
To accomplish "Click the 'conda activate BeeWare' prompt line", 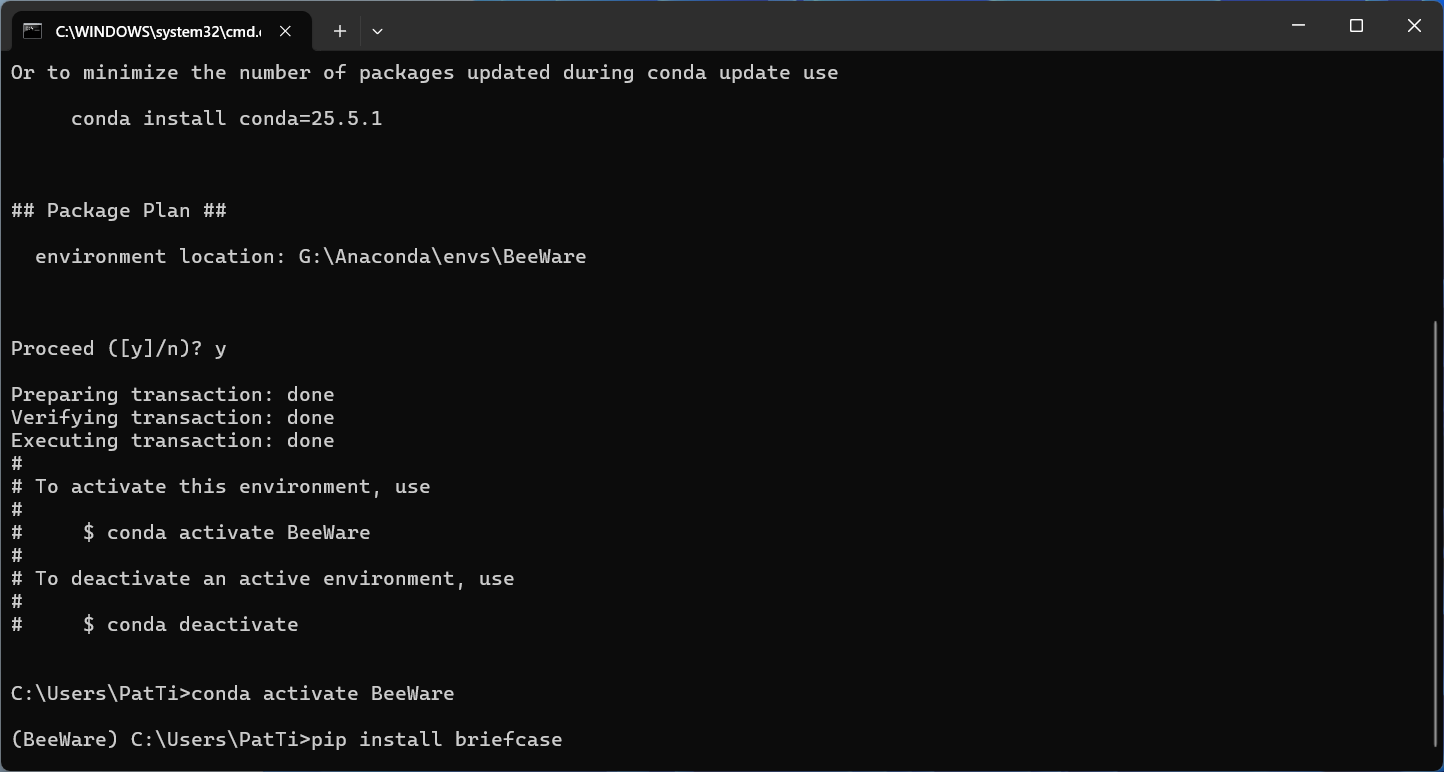I will [232, 694].
